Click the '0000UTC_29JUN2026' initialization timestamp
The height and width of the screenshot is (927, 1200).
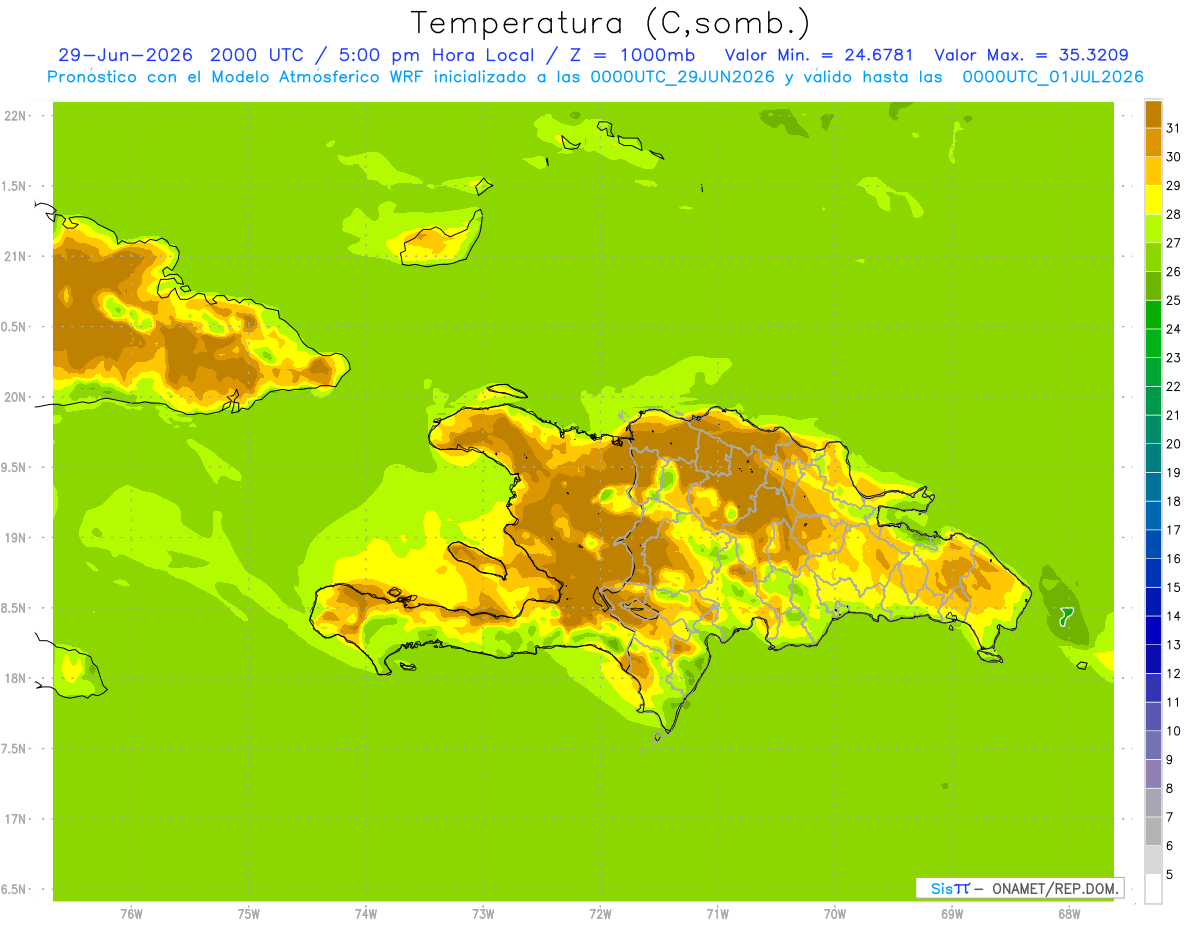682,77
